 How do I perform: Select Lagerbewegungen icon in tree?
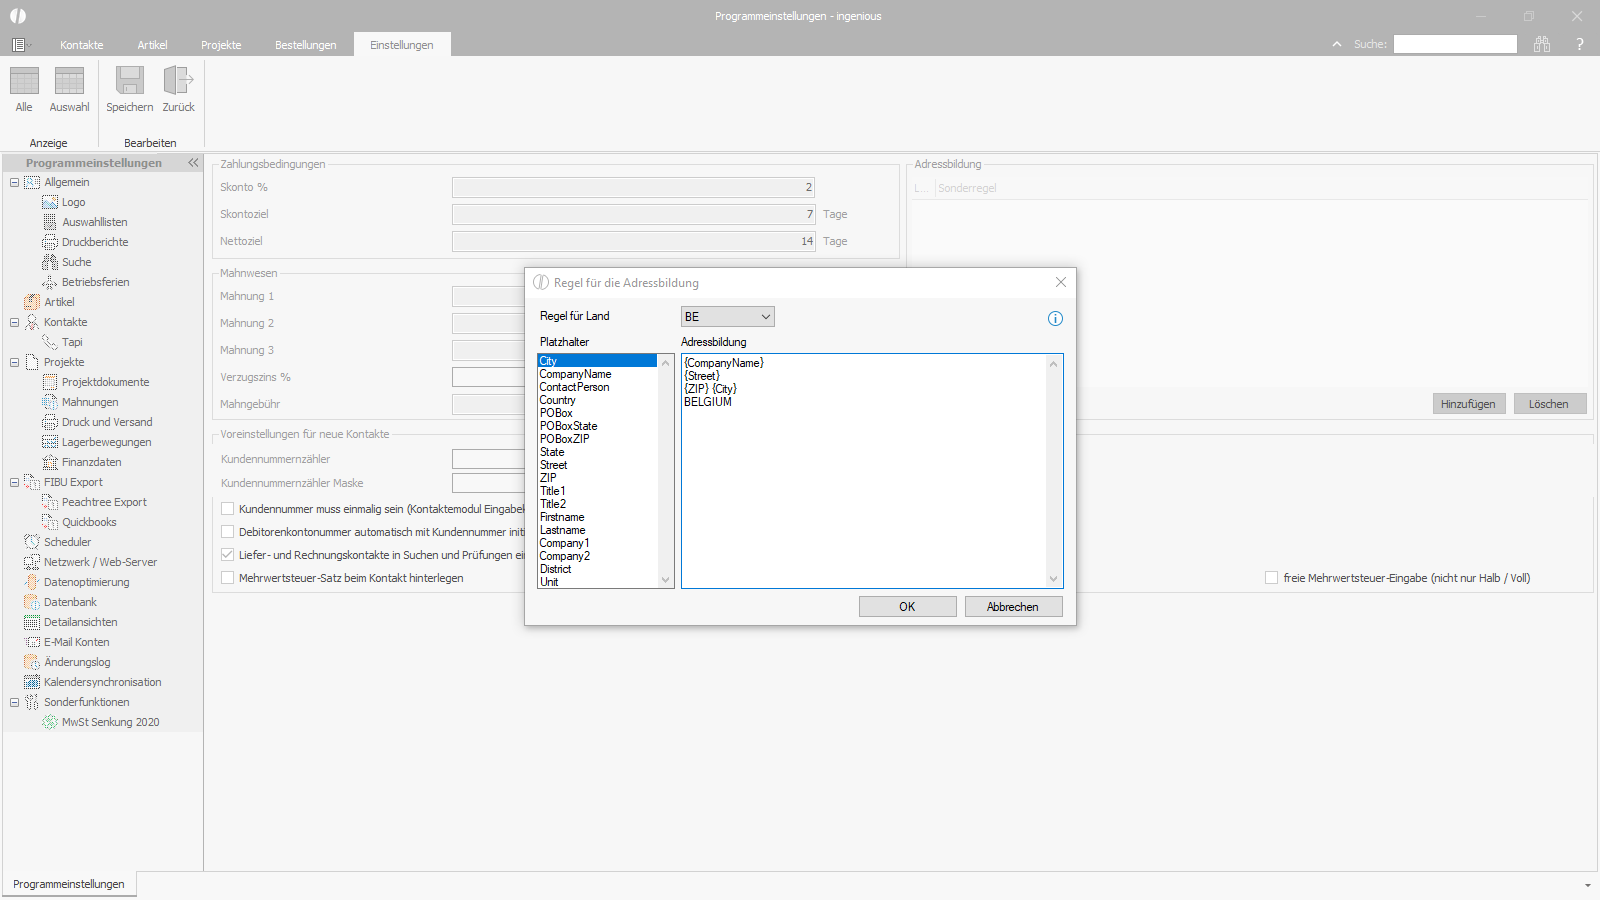[50, 442]
